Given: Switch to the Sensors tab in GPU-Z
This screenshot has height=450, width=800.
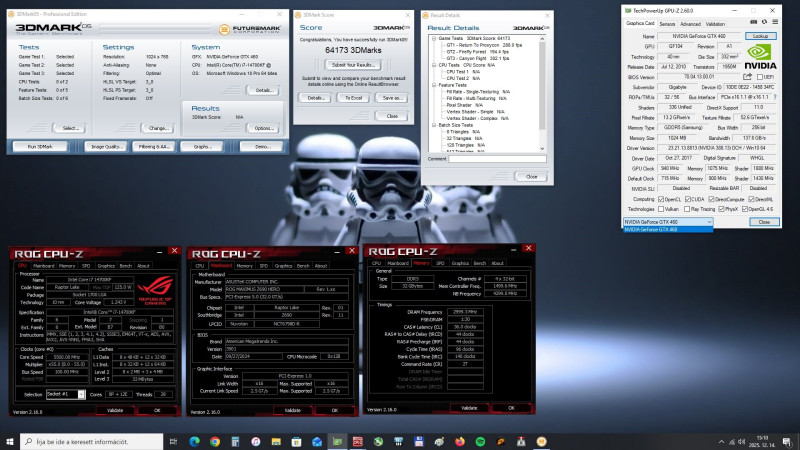Looking at the screenshot, I should 667,24.
